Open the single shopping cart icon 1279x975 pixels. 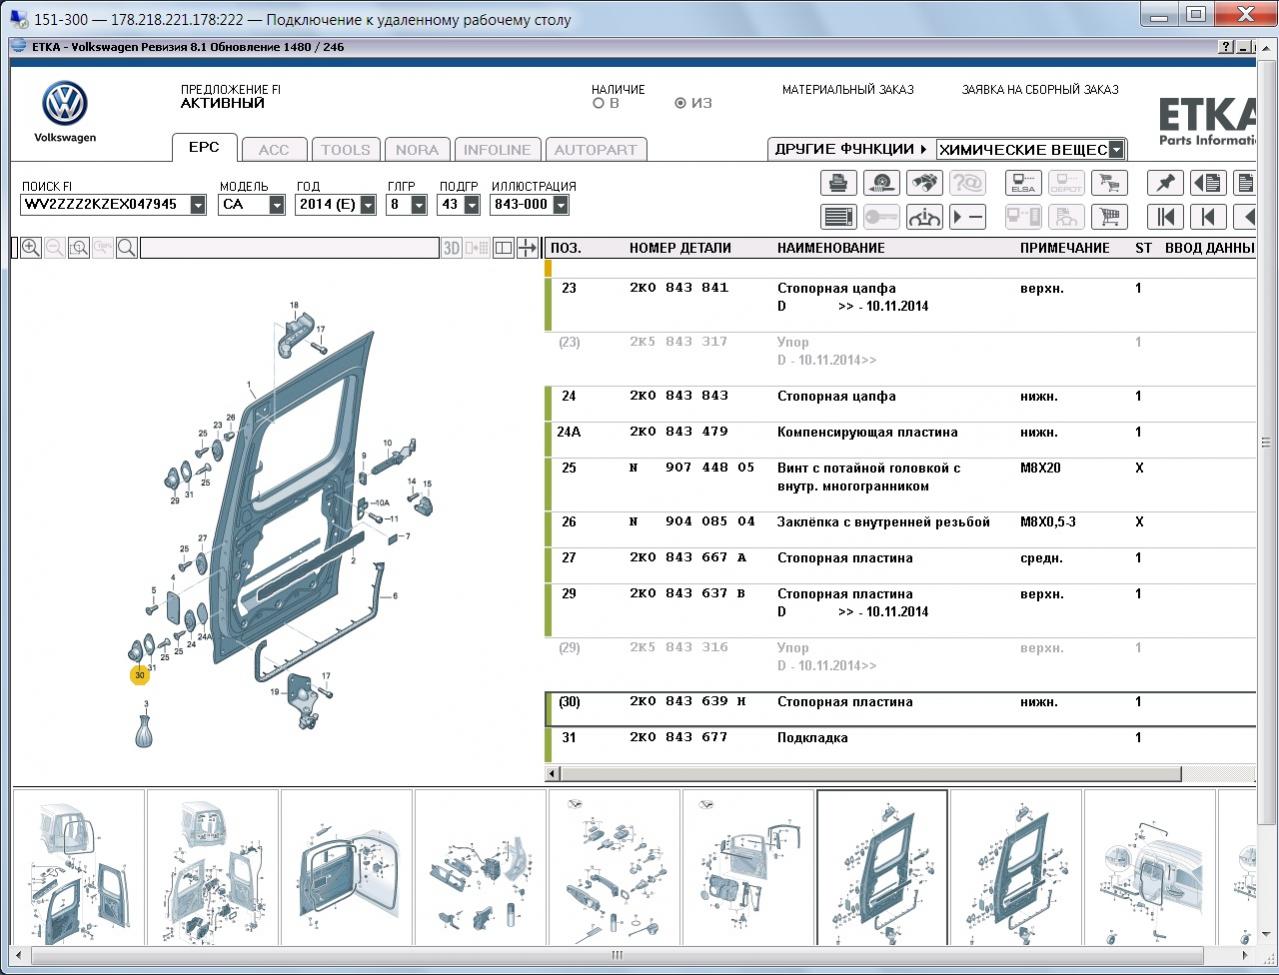pos(1109,216)
